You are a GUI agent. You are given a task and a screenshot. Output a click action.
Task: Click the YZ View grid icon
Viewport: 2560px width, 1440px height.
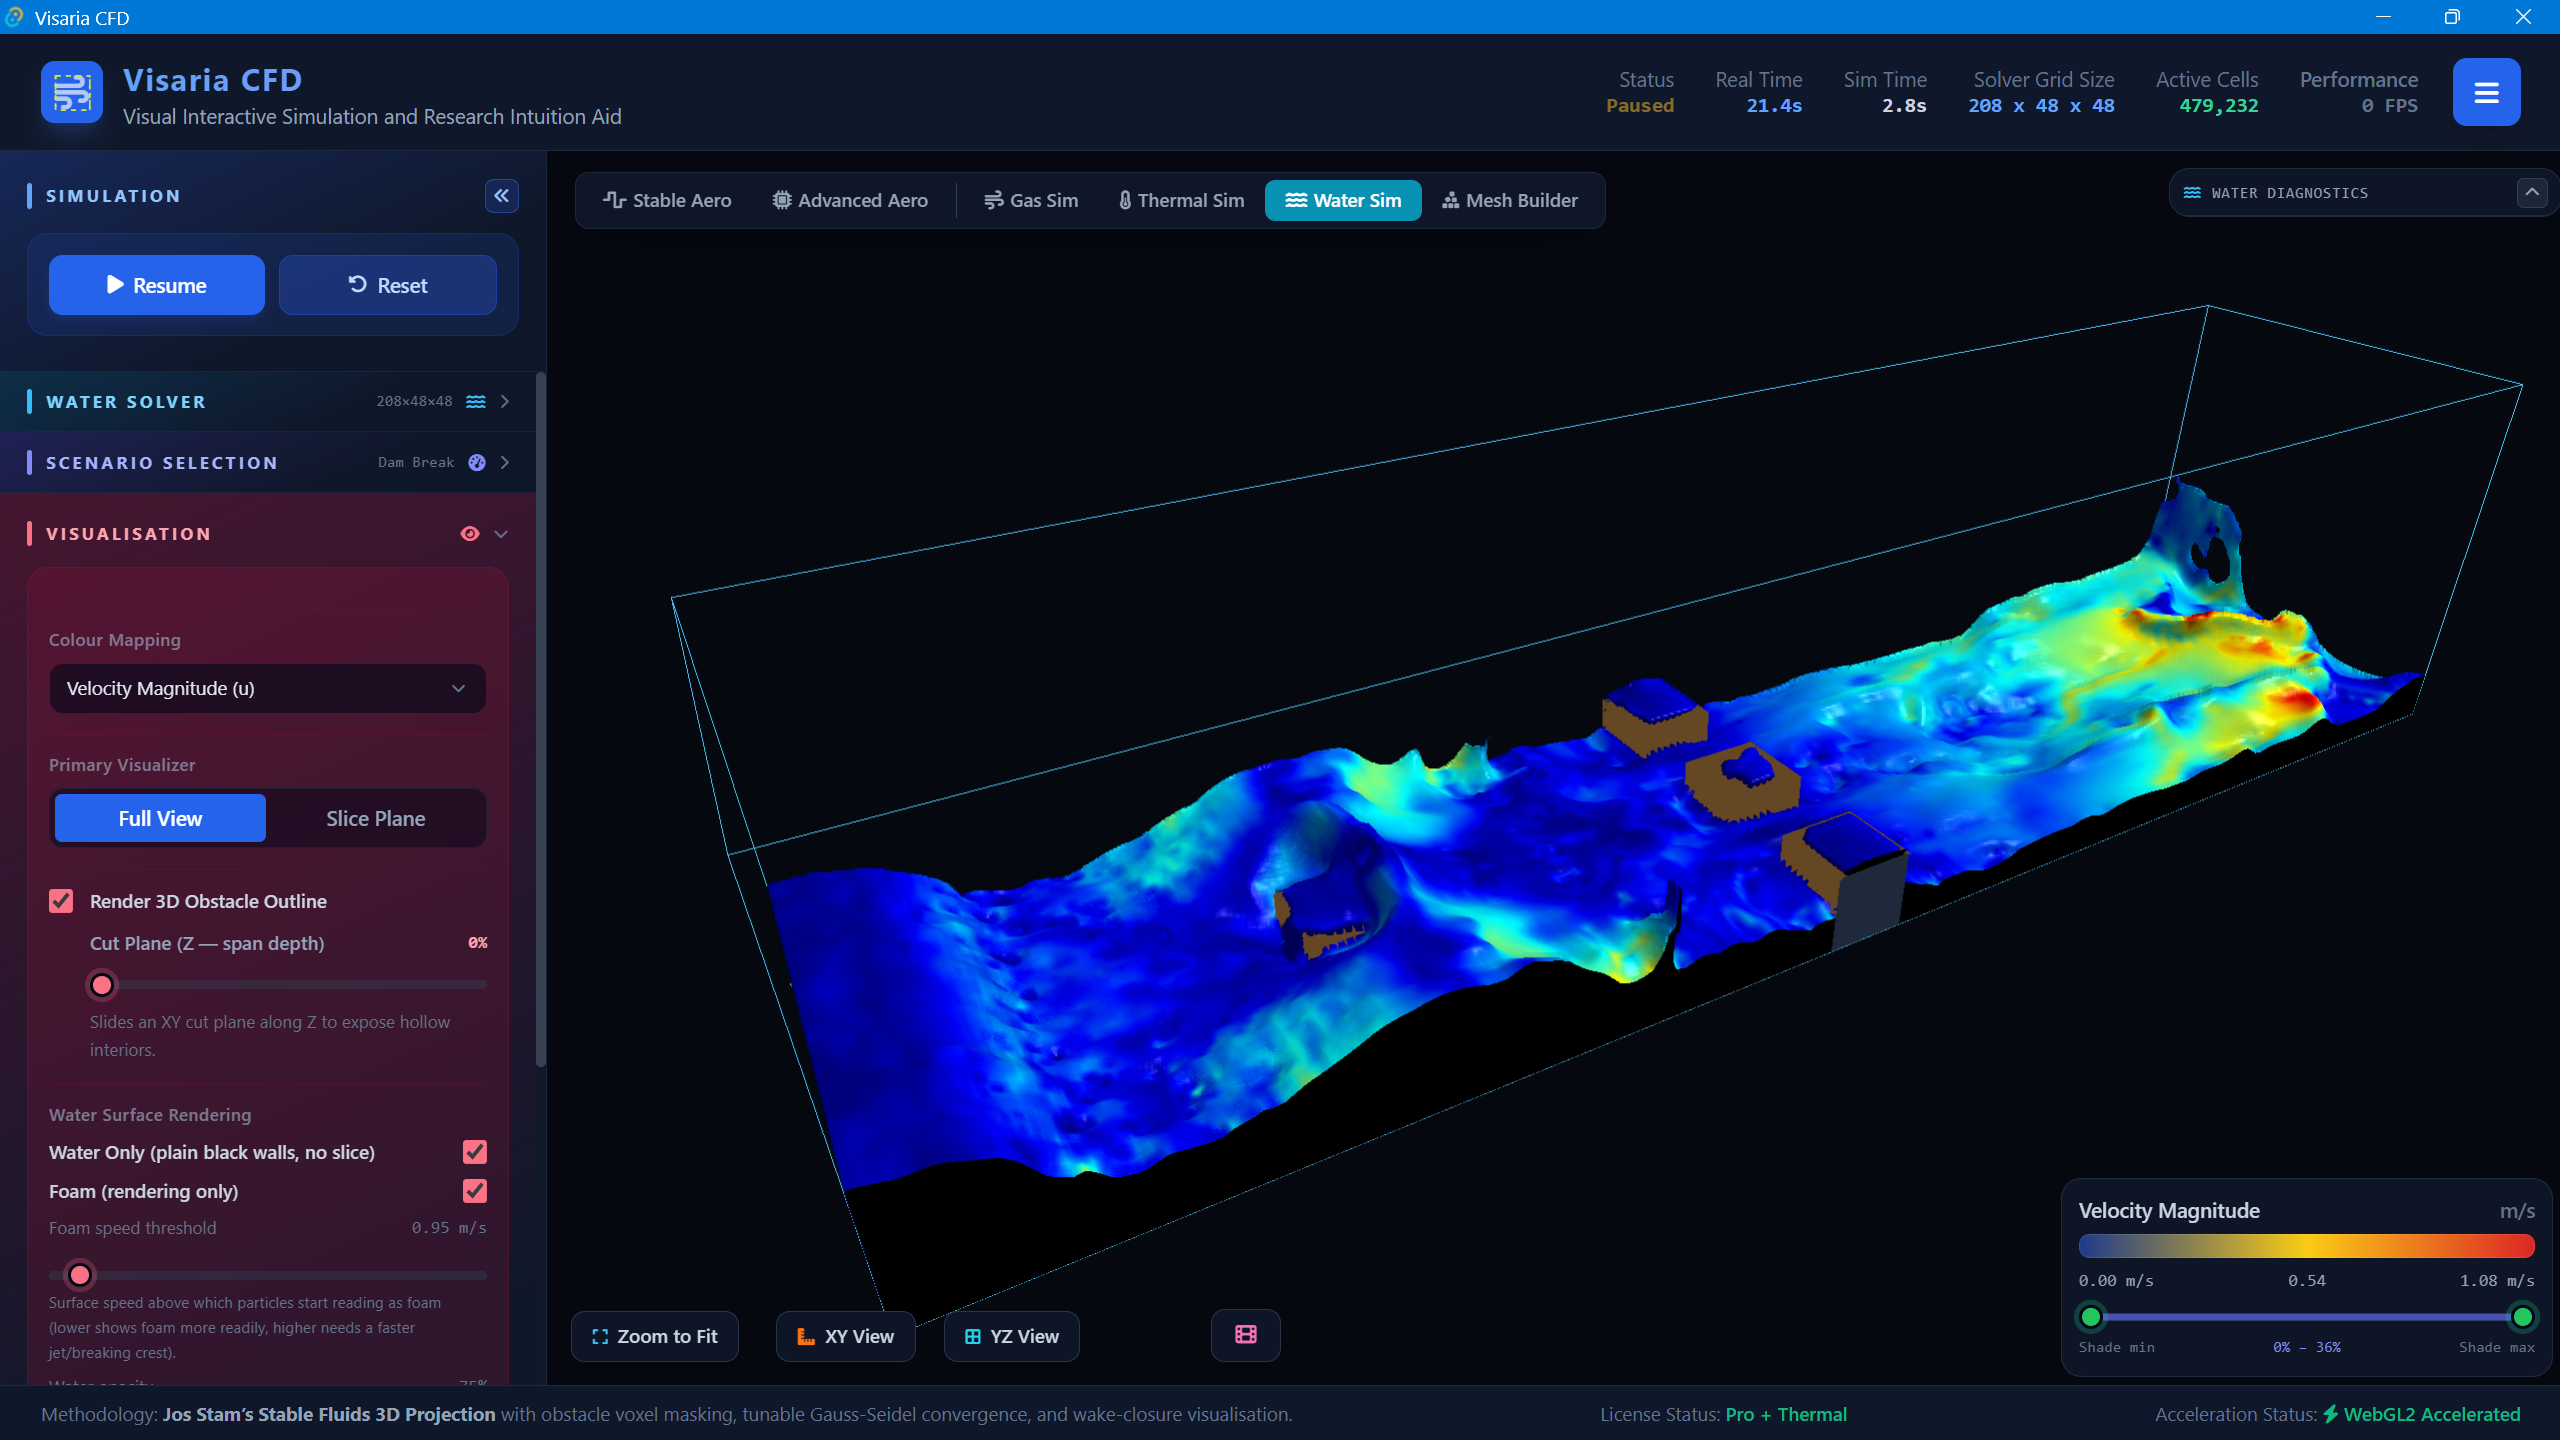point(972,1336)
